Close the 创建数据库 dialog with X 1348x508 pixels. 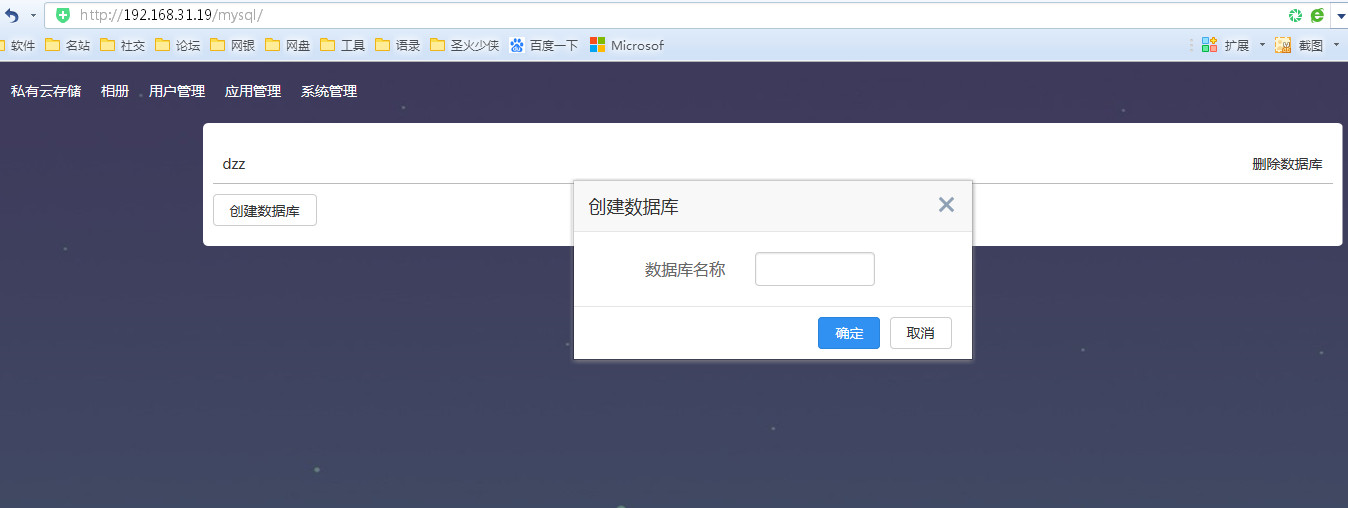pos(946,205)
